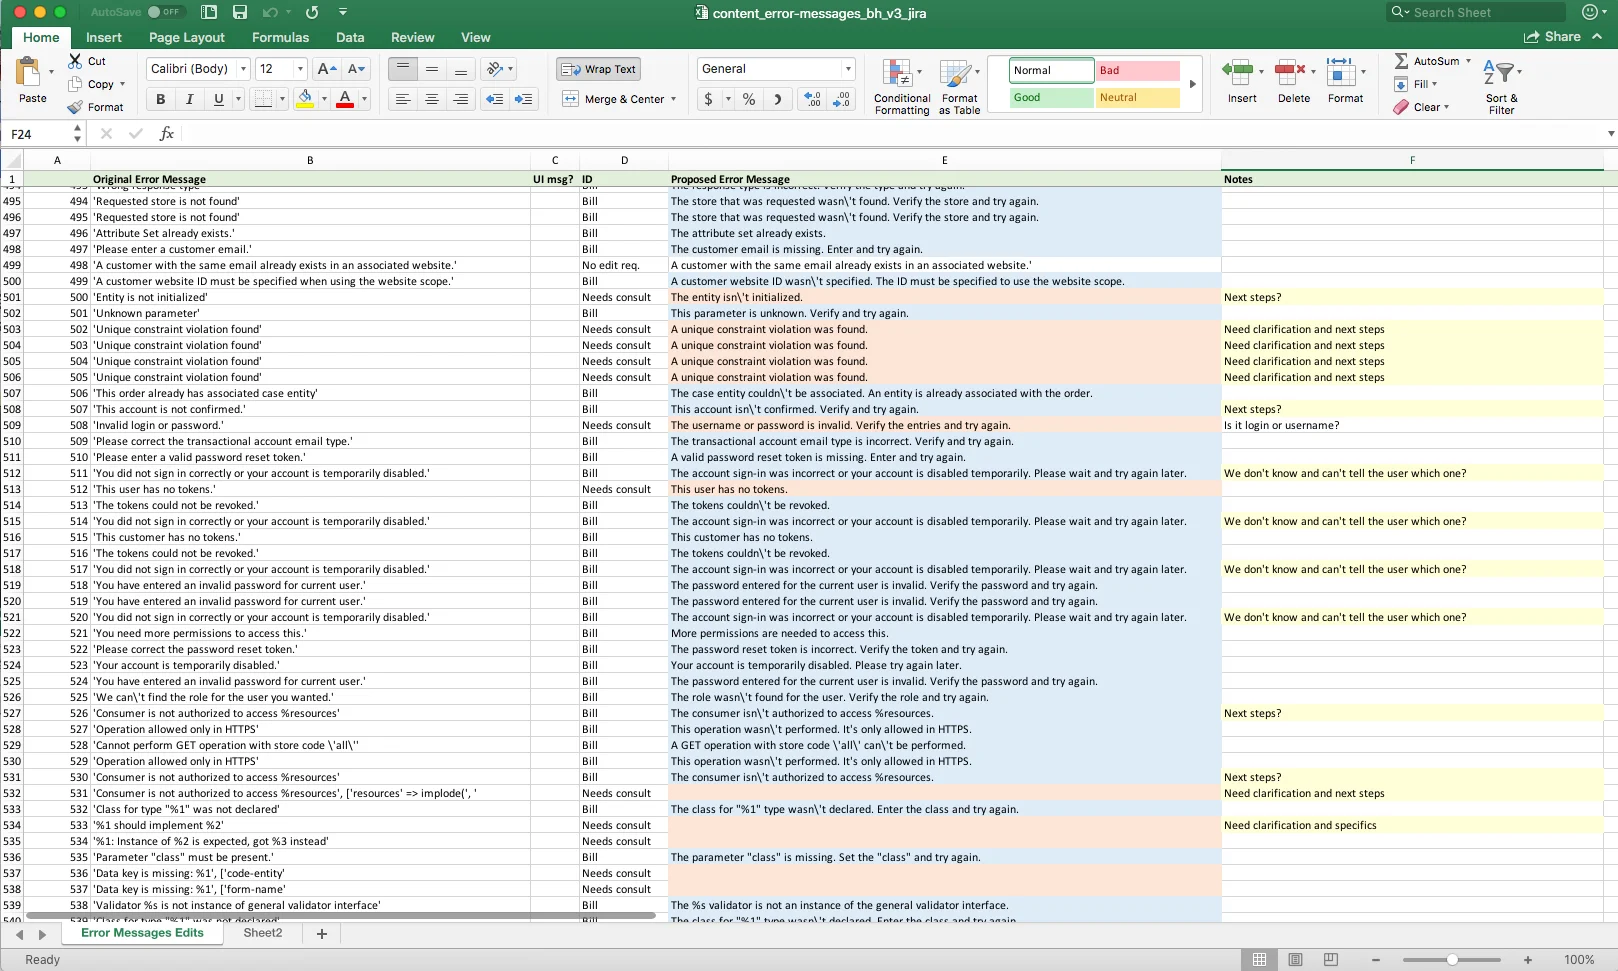Increase indent
The width and height of the screenshot is (1618, 971).
tap(523, 99)
